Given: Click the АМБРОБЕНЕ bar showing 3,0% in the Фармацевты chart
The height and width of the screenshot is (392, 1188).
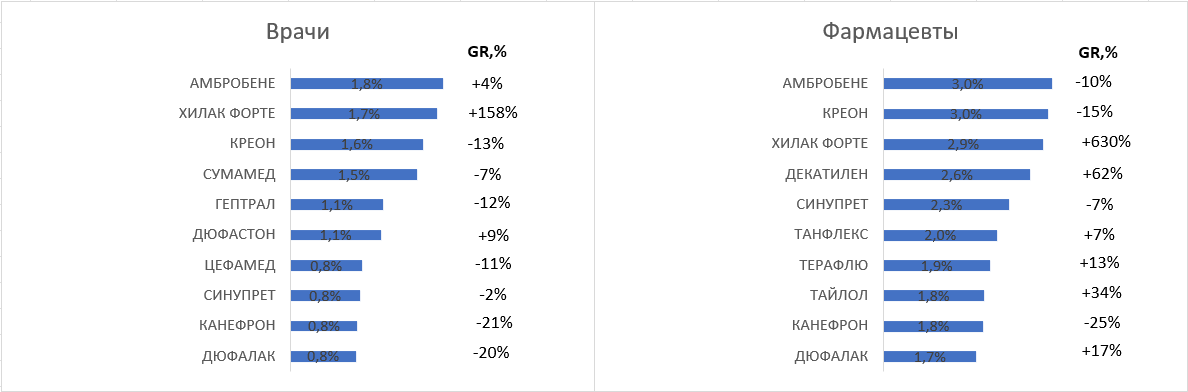Looking at the screenshot, I should [968, 83].
